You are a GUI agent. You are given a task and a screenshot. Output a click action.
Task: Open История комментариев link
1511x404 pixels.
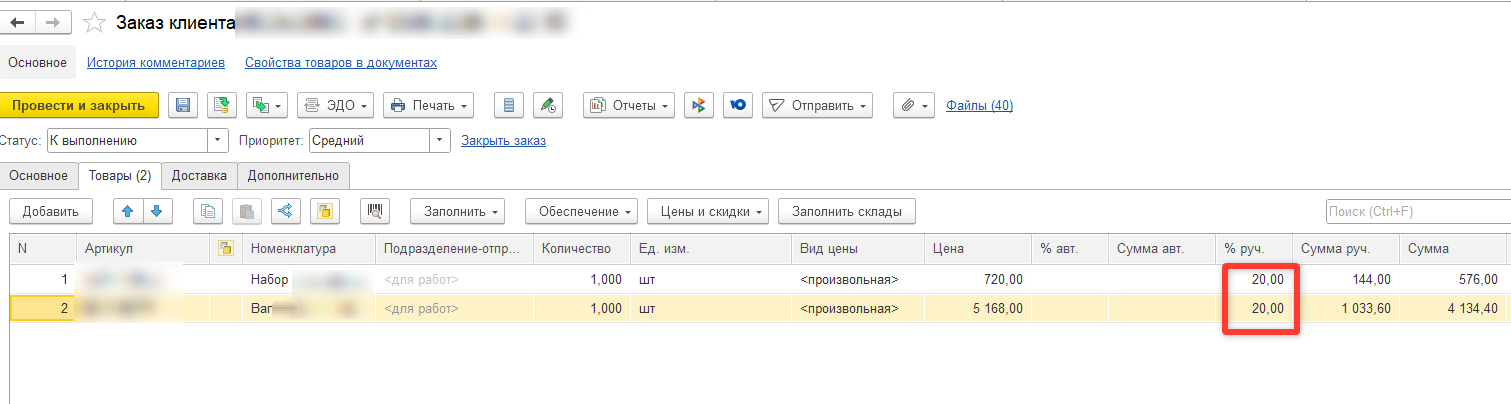click(x=156, y=62)
